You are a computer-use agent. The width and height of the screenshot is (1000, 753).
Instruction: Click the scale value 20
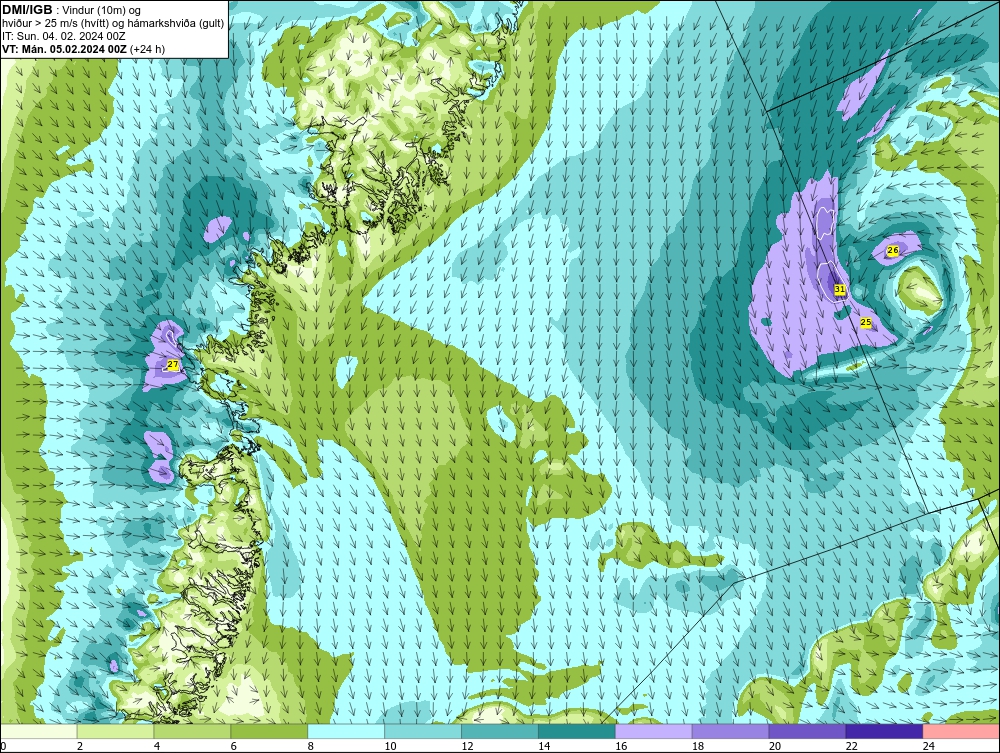pyautogui.click(x=775, y=746)
